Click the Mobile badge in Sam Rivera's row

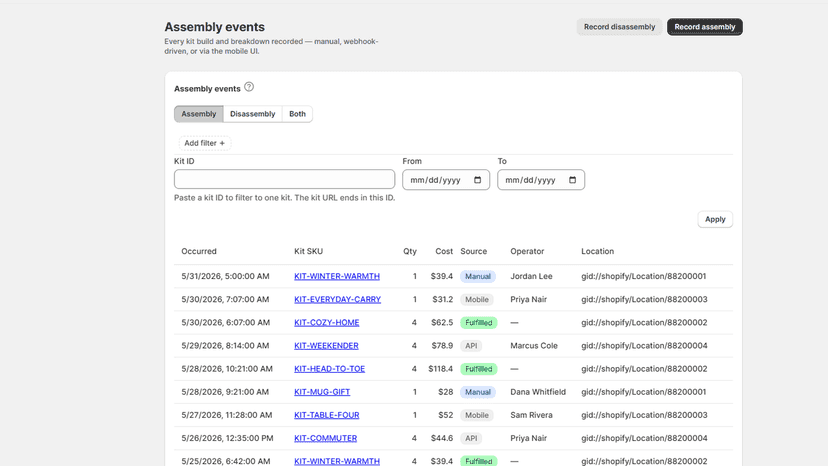point(477,415)
